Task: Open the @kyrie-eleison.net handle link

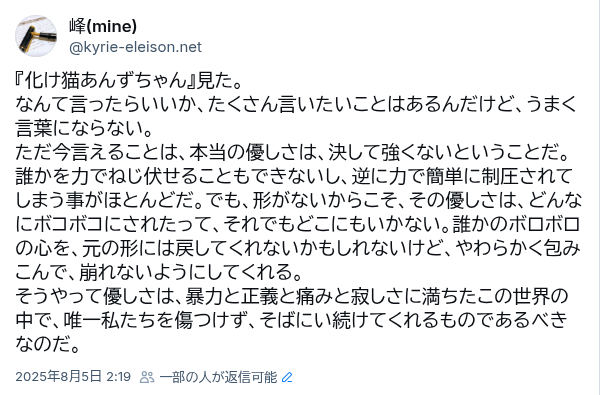Action: pyautogui.click(x=135, y=47)
